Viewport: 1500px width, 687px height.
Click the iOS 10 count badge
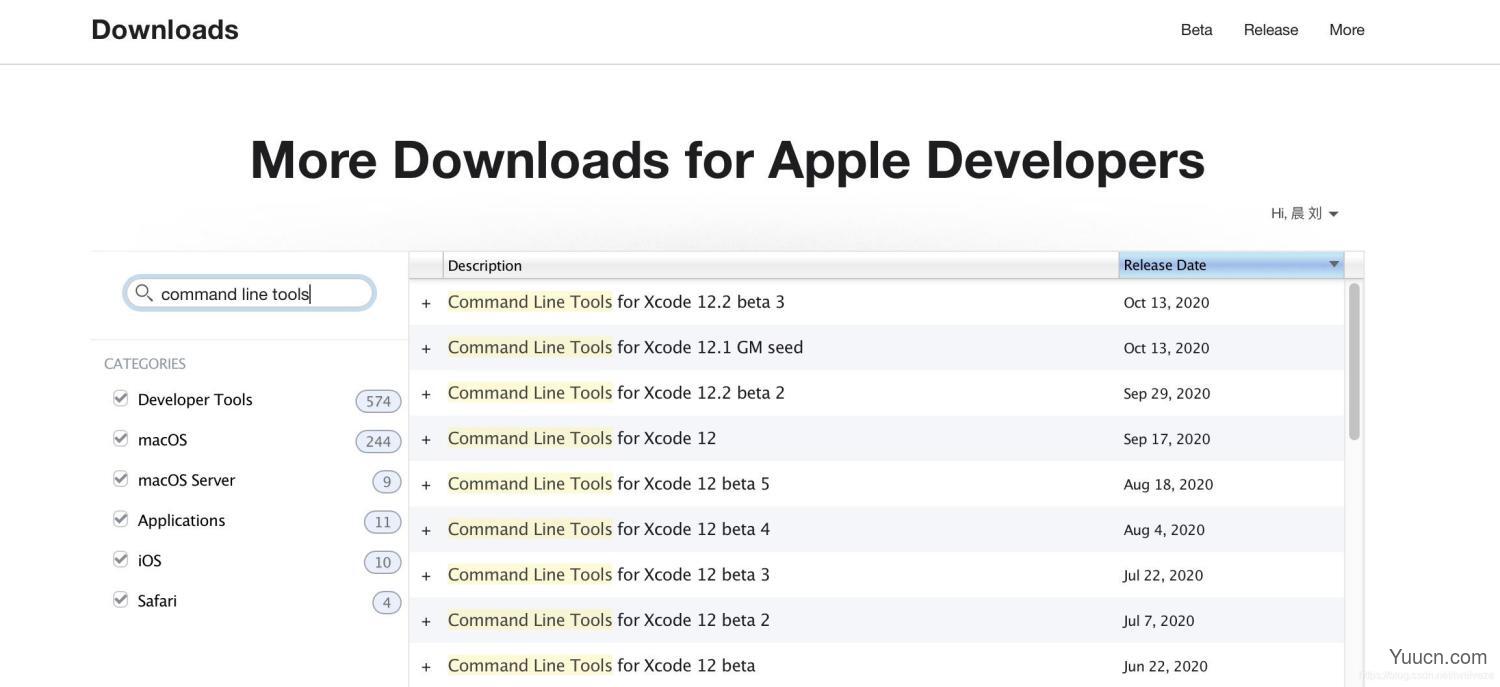coord(382,562)
